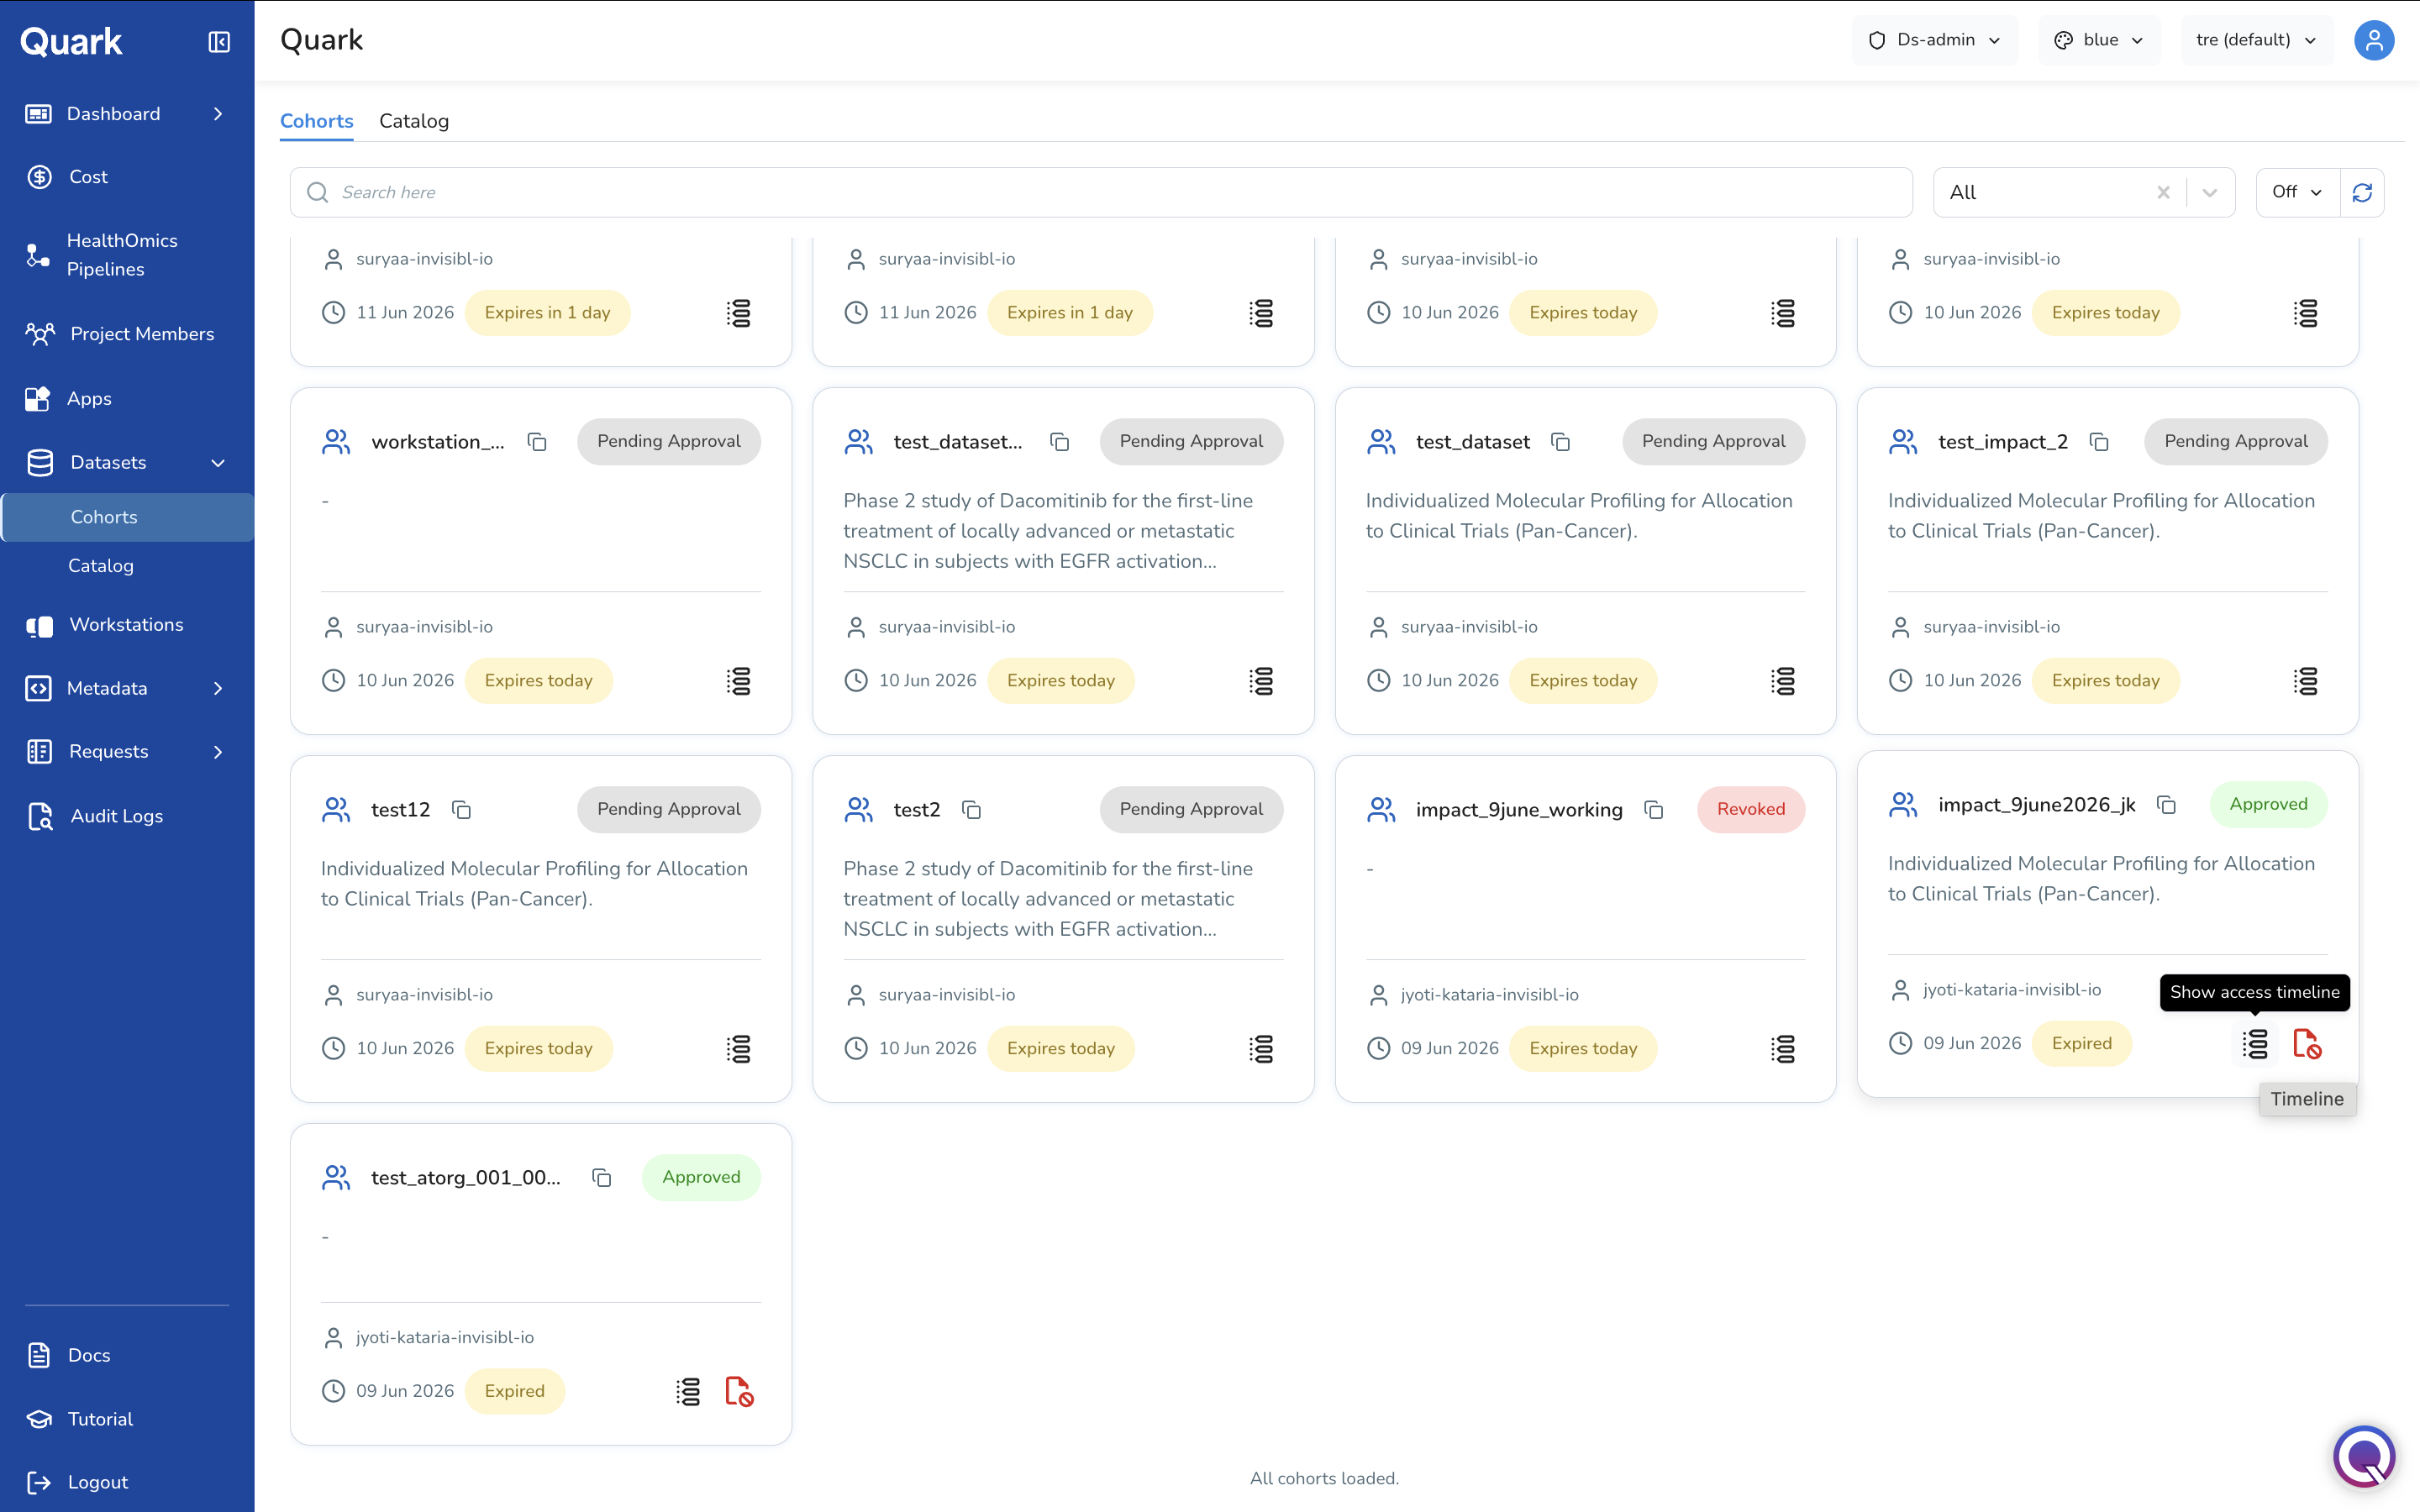This screenshot has height=1512, width=2420.
Task: Open the user profile avatar
Action: 2373,40
